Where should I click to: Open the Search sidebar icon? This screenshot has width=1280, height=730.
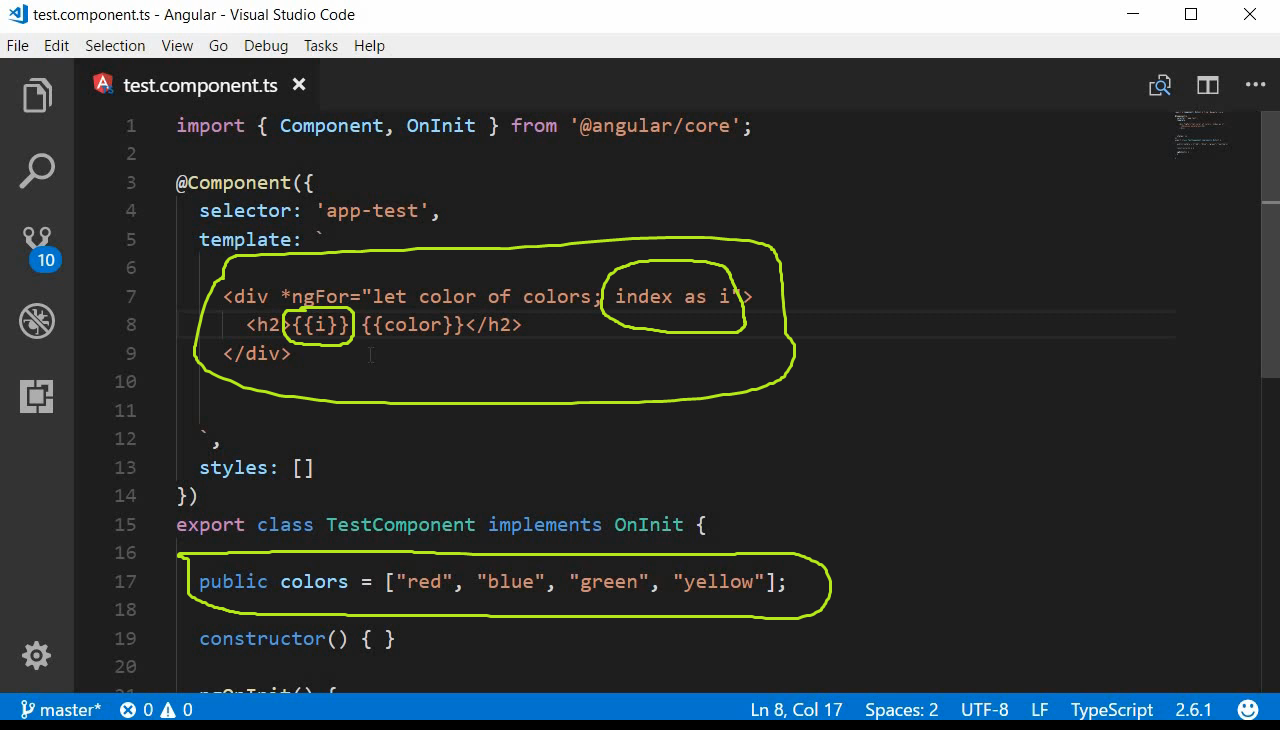(x=37, y=170)
